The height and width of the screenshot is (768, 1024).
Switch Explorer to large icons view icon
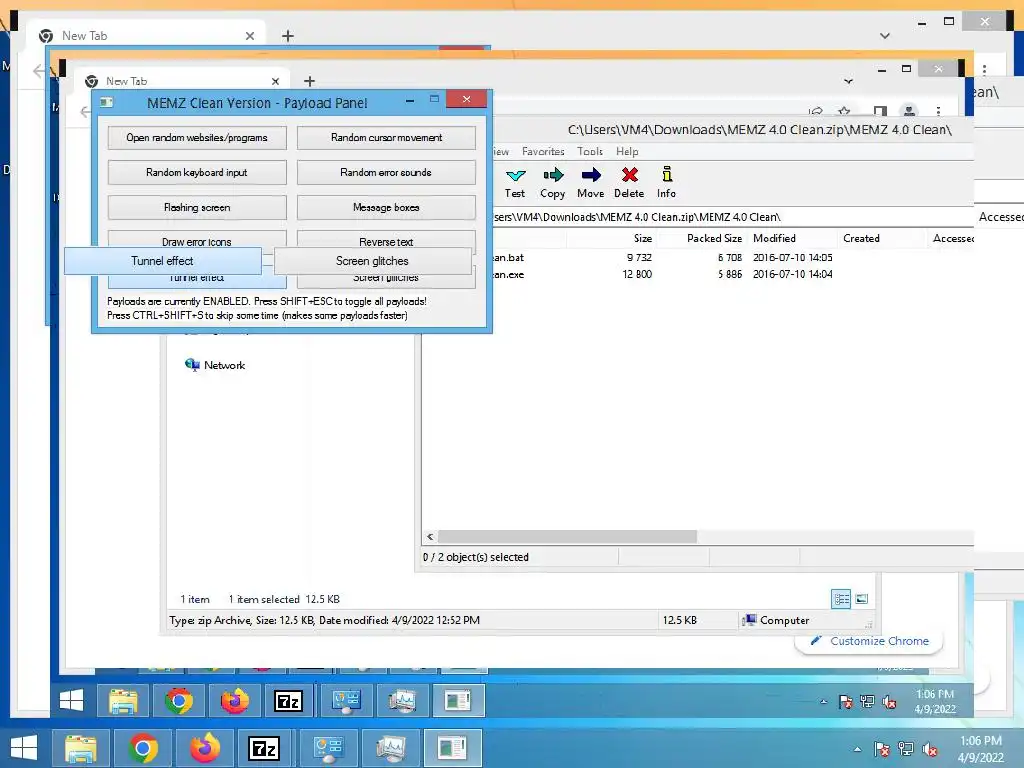[x=861, y=599]
